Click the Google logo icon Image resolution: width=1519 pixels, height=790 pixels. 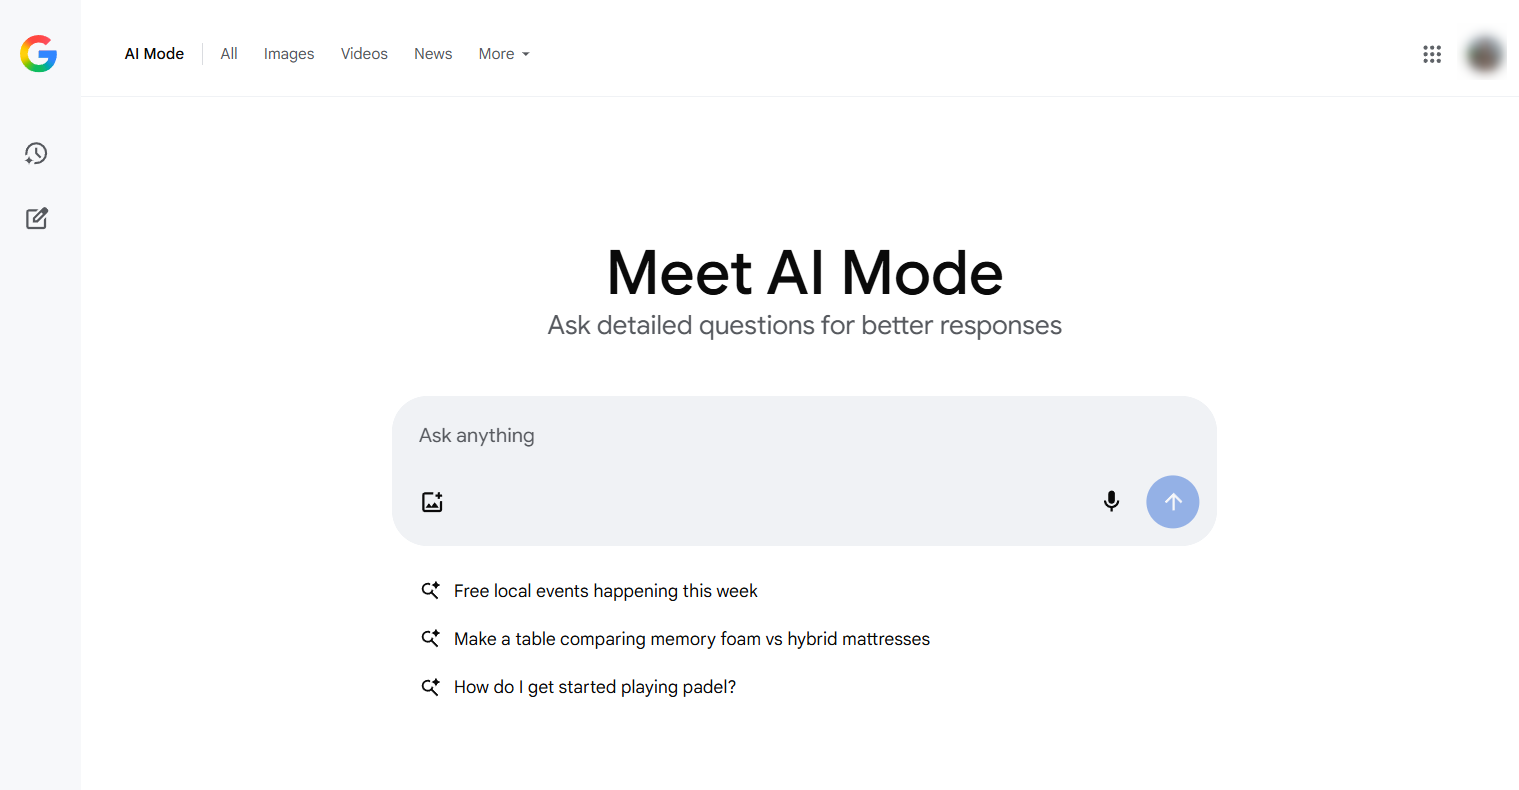(x=38, y=54)
